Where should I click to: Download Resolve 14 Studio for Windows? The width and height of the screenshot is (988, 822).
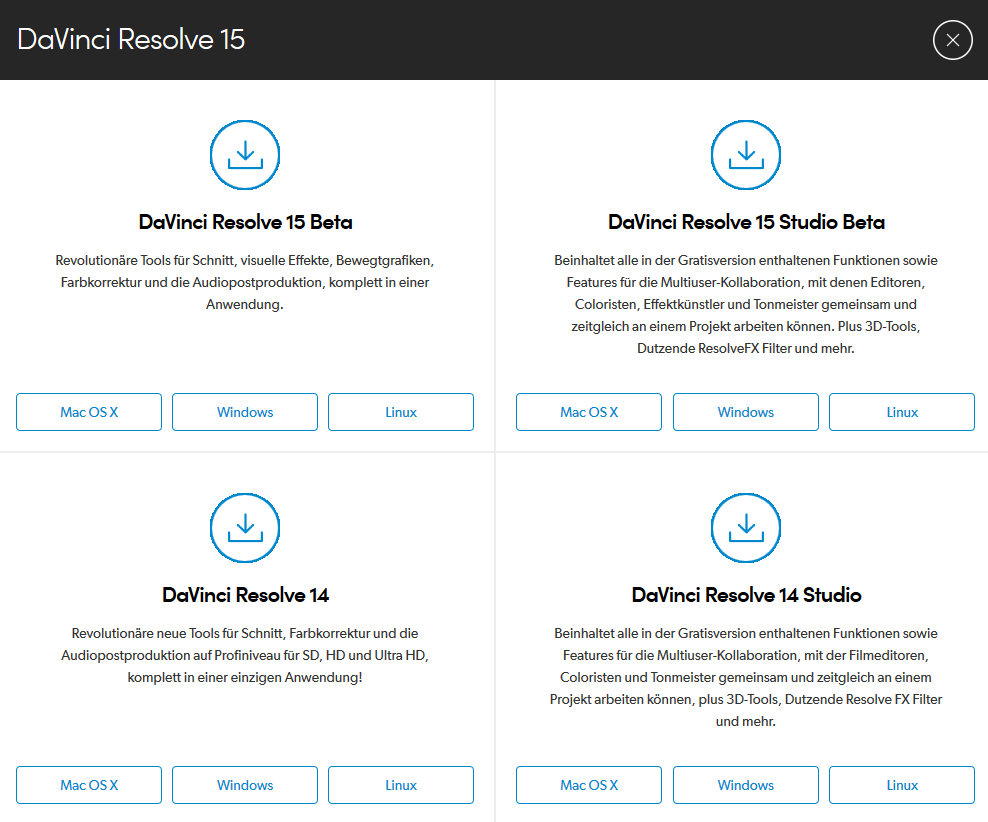point(746,785)
